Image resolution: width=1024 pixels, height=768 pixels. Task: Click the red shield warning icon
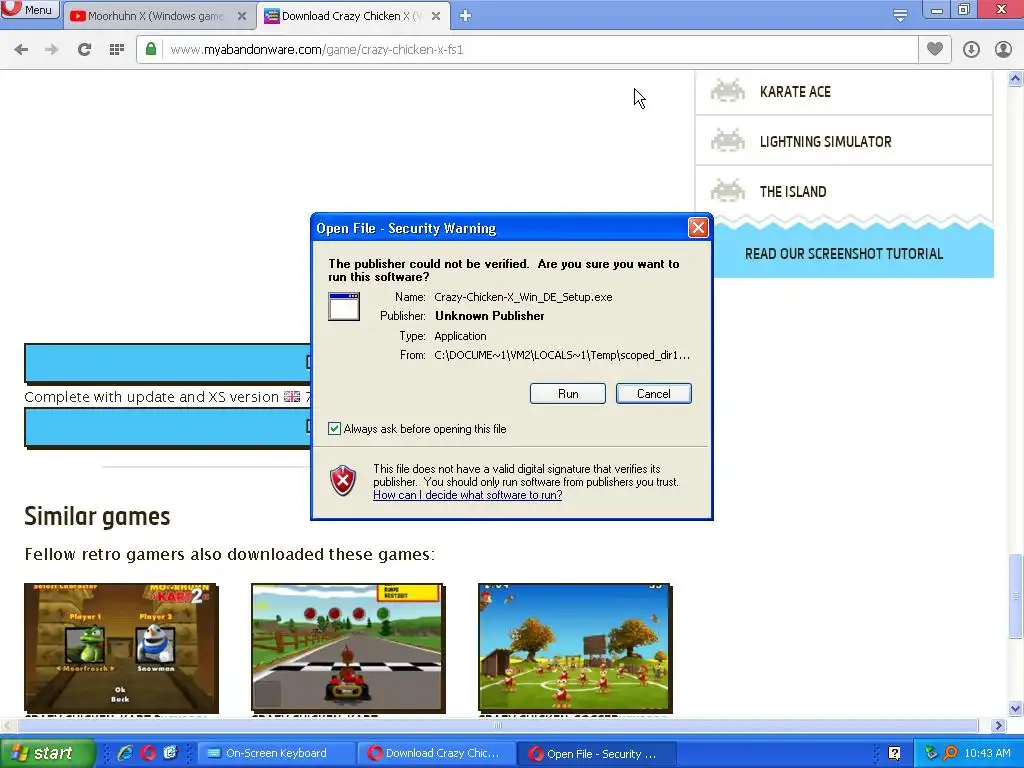click(342, 481)
